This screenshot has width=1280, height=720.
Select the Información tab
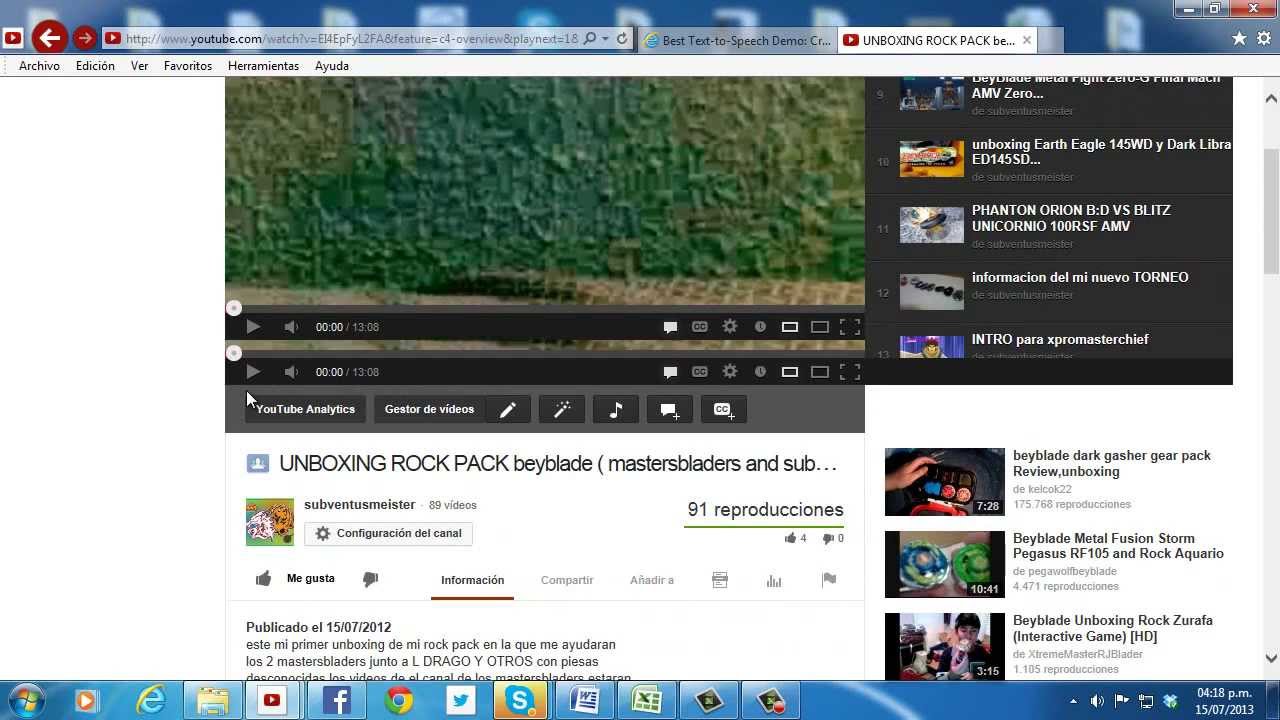pos(472,580)
